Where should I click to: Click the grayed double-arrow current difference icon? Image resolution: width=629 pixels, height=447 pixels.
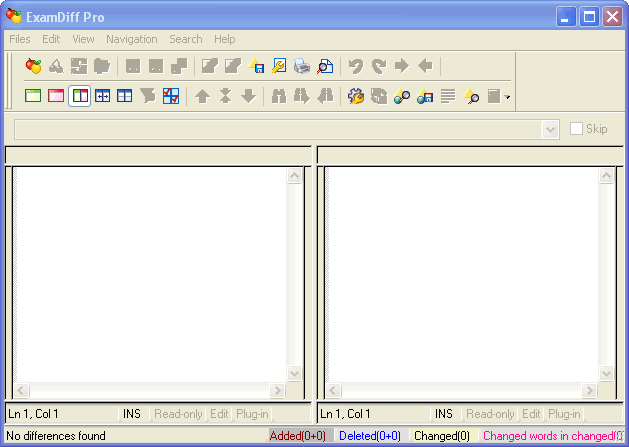click(225, 96)
